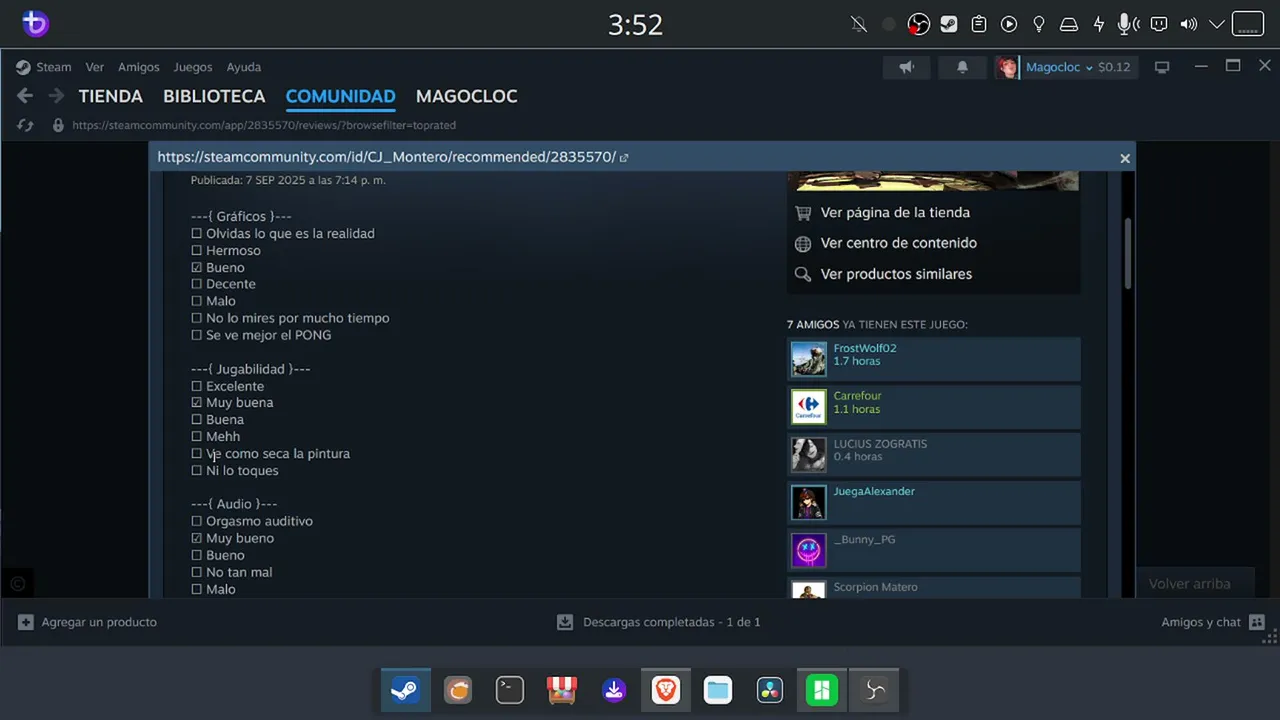This screenshot has width=1280, height=720.
Task: Open 'Ver productos similares' link
Action: tap(896, 274)
